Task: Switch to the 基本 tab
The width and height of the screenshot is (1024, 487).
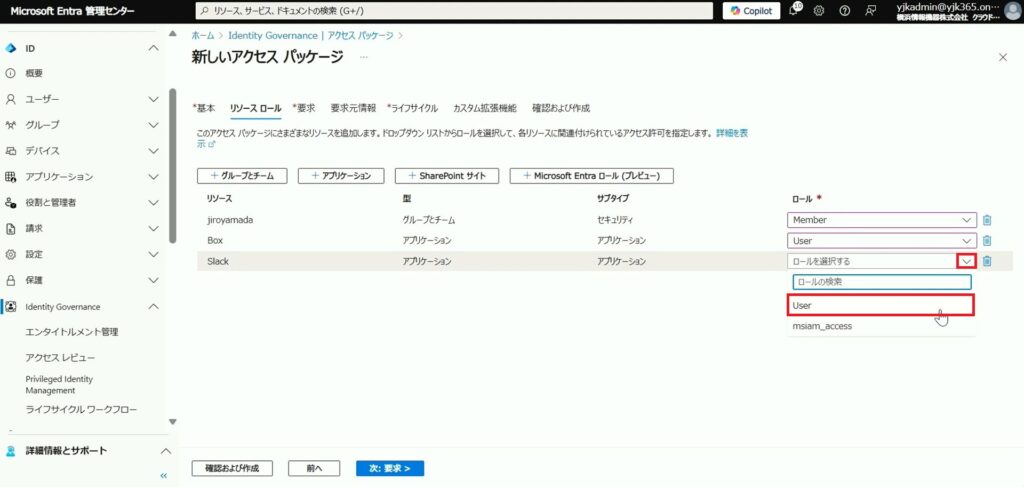Action: click(x=204, y=108)
